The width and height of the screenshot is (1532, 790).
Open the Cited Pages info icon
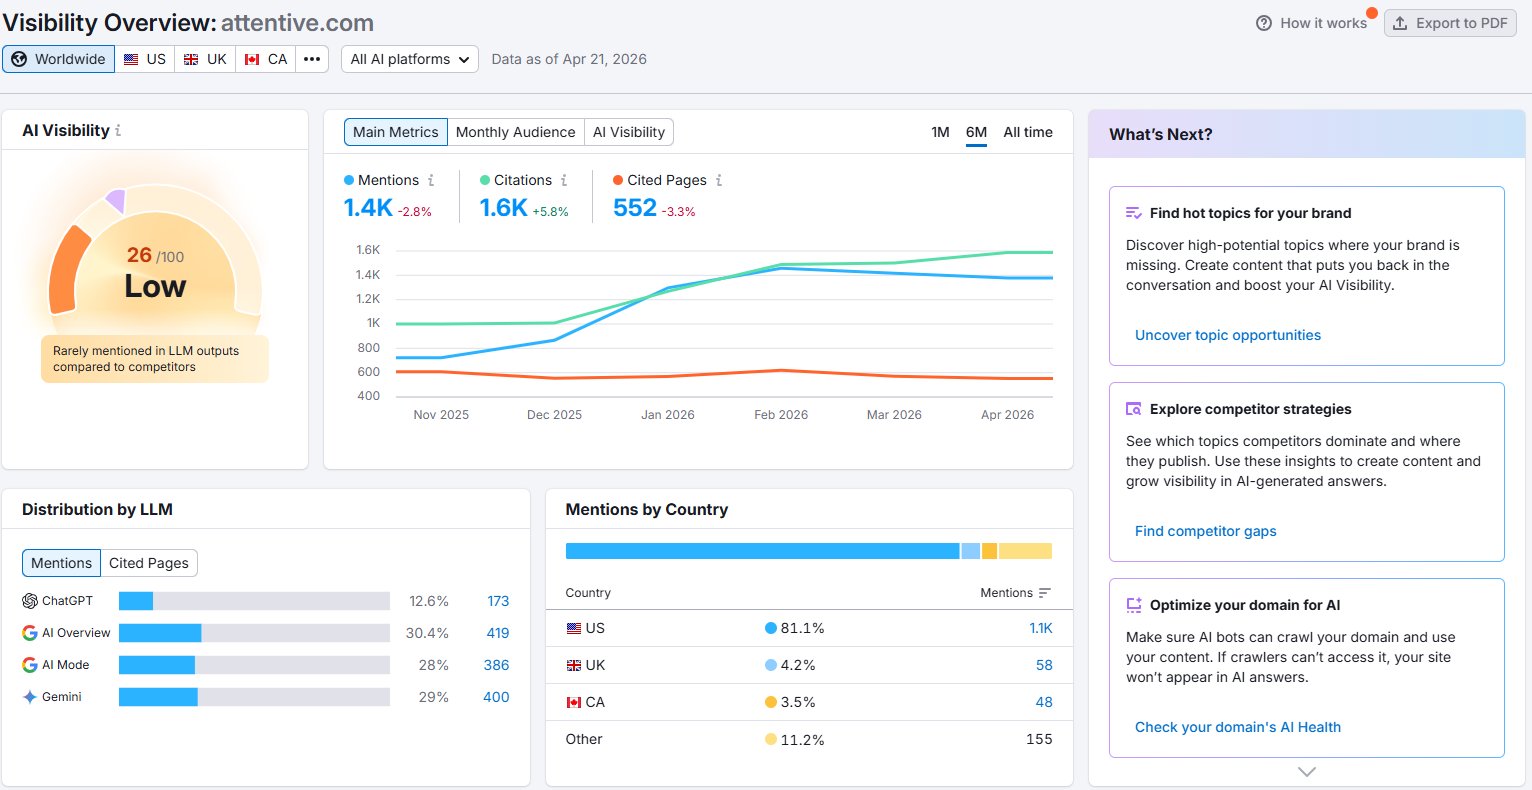719,181
